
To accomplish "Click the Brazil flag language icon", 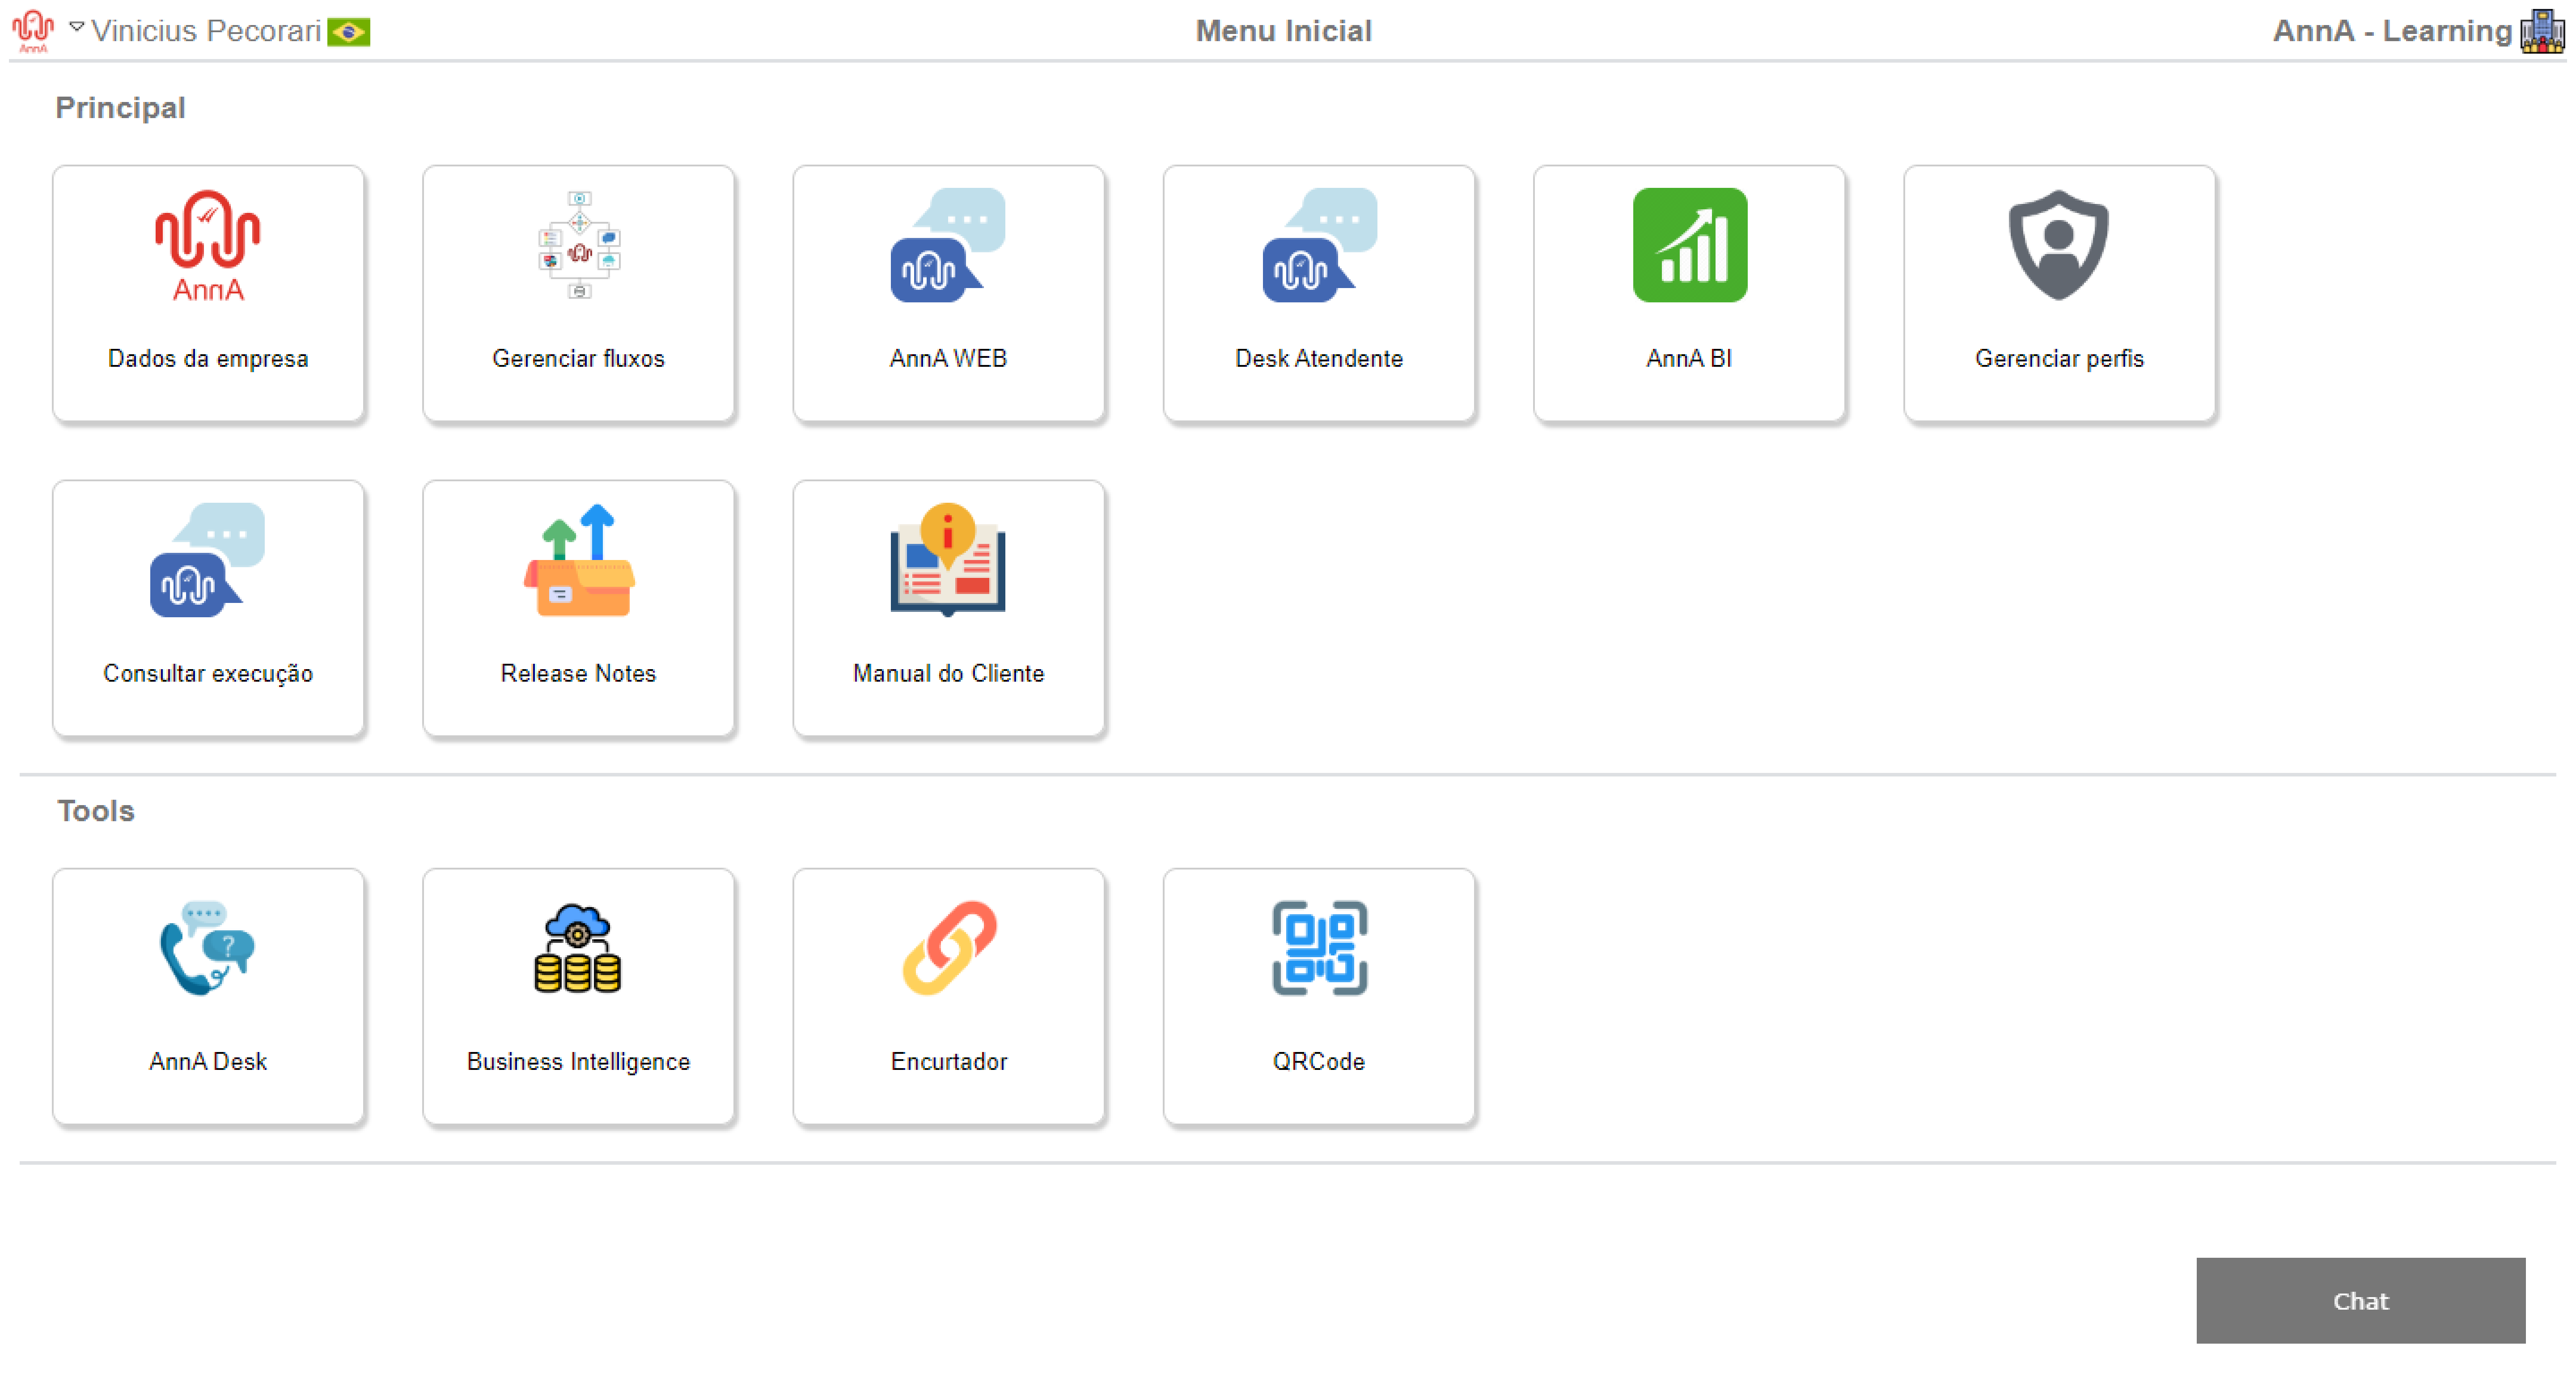I will [349, 32].
